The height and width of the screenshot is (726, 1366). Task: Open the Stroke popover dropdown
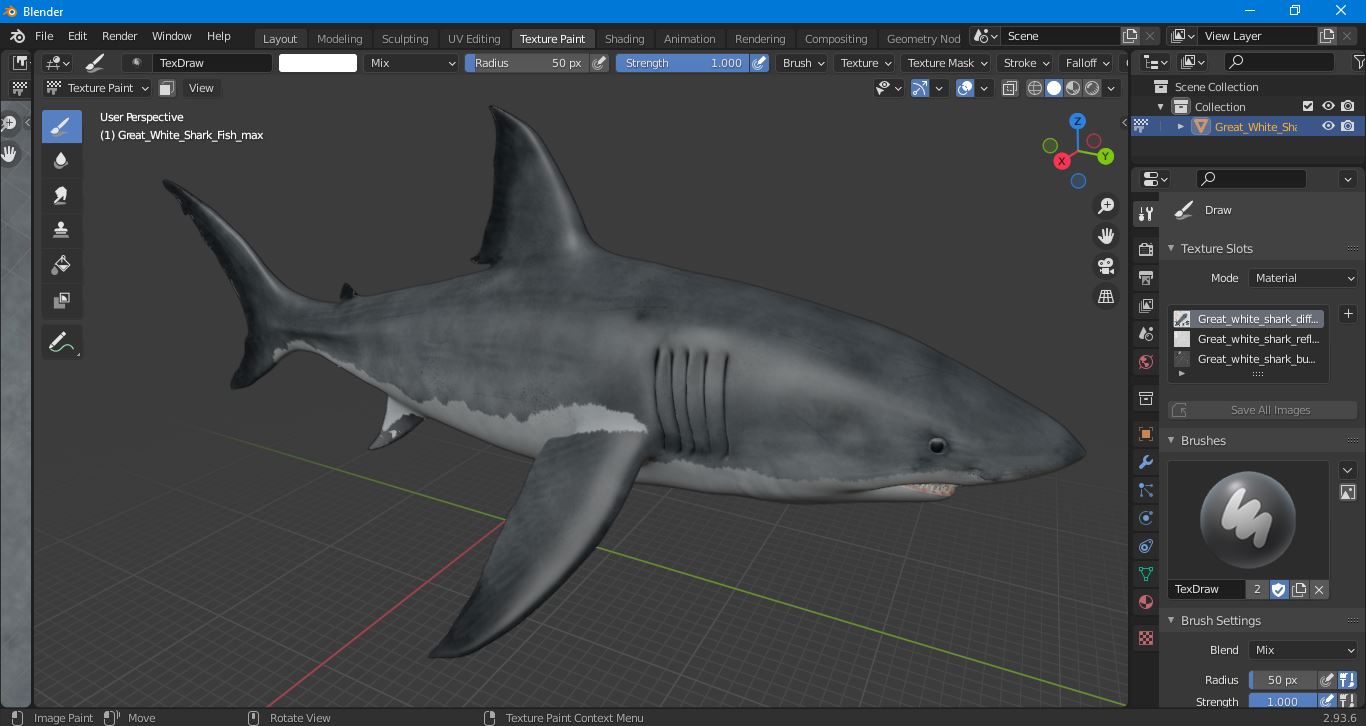click(1026, 63)
